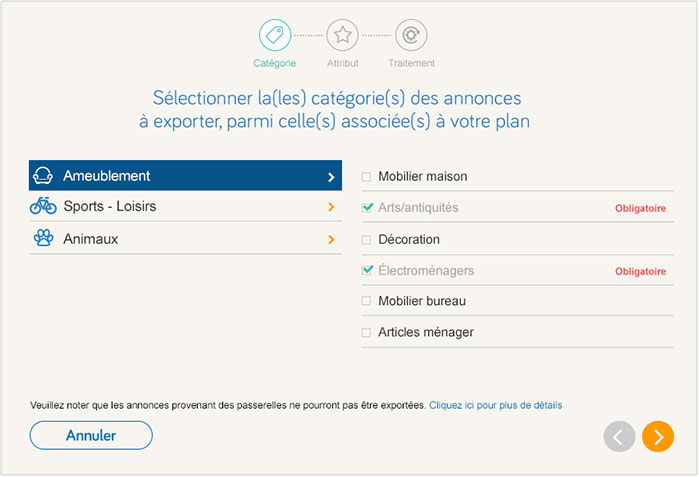The width and height of the screenshot is (699, 477).
Task: Click the Traitement step icon
Action: (x=411, y=35)
